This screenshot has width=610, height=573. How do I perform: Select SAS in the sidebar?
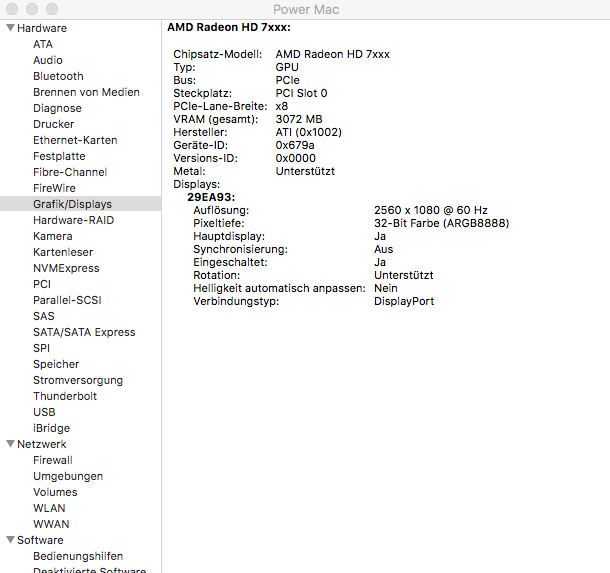point(44,316)
